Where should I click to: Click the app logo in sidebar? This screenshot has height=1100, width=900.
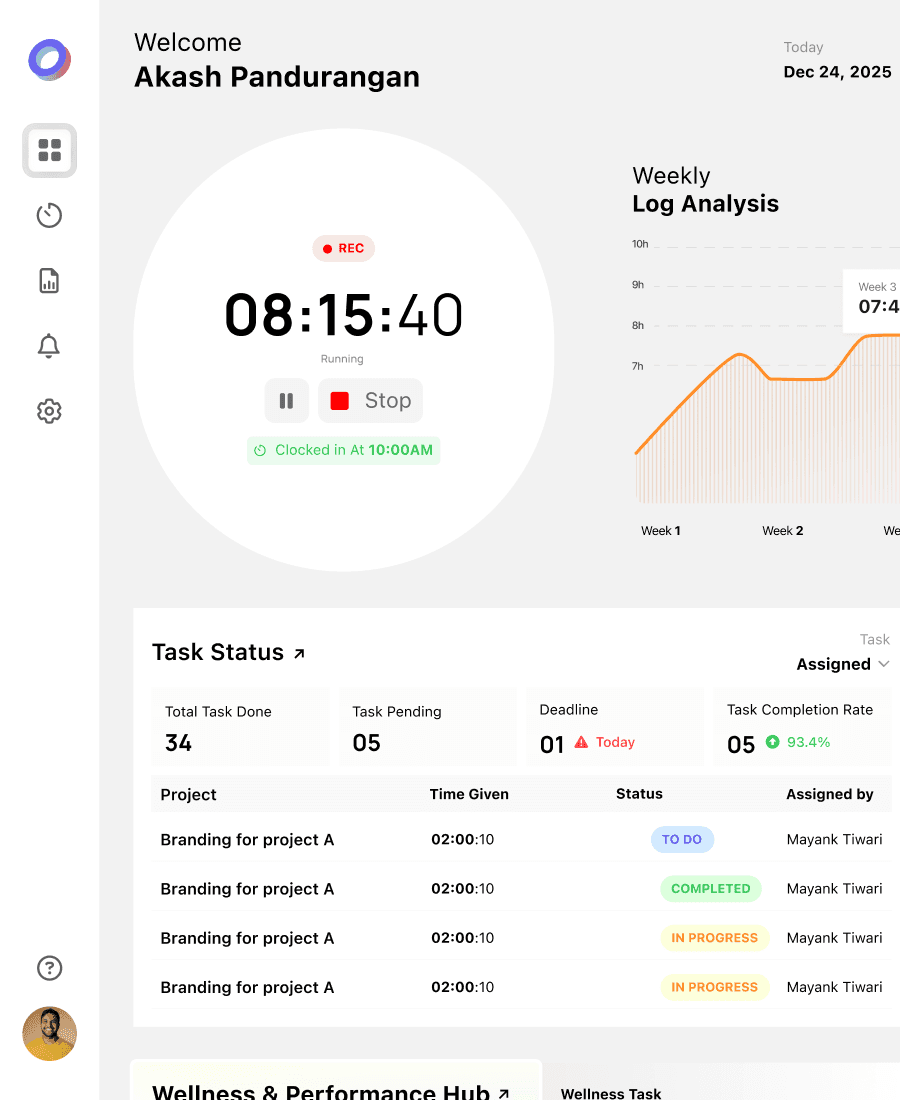49,60
